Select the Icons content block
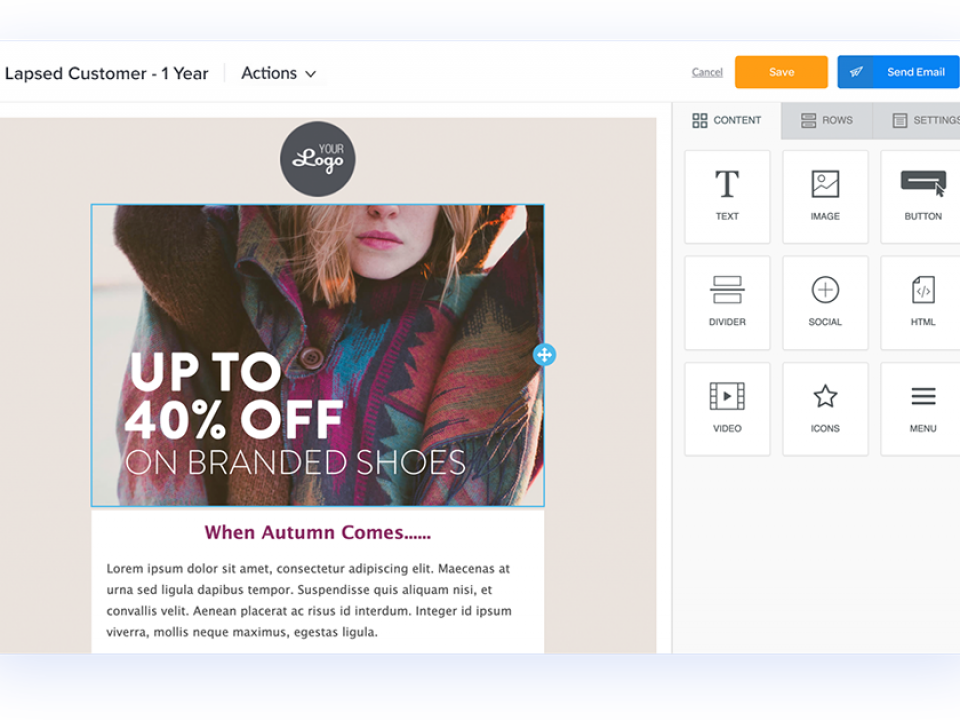960x720 pixels. click(x=825, y=408)
